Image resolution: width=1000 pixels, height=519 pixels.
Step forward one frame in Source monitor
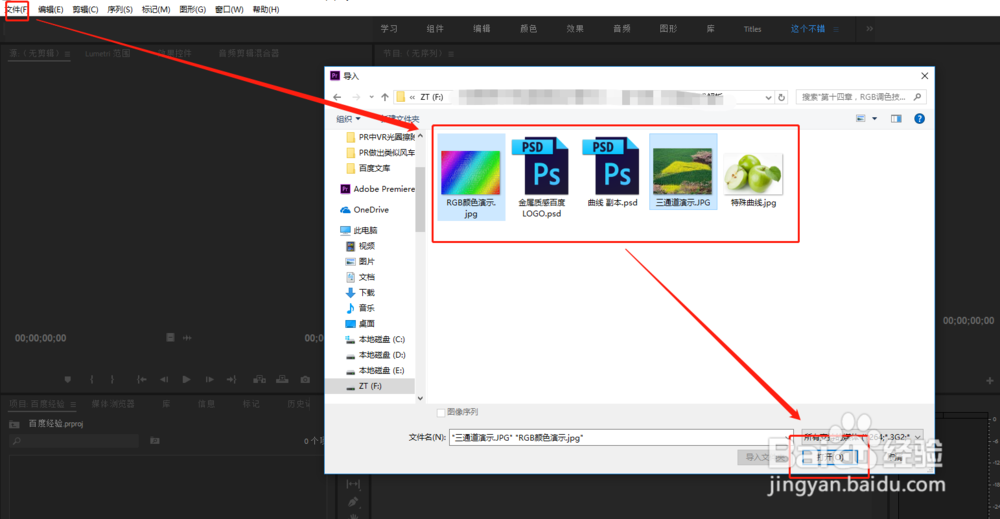coord(209,379)
